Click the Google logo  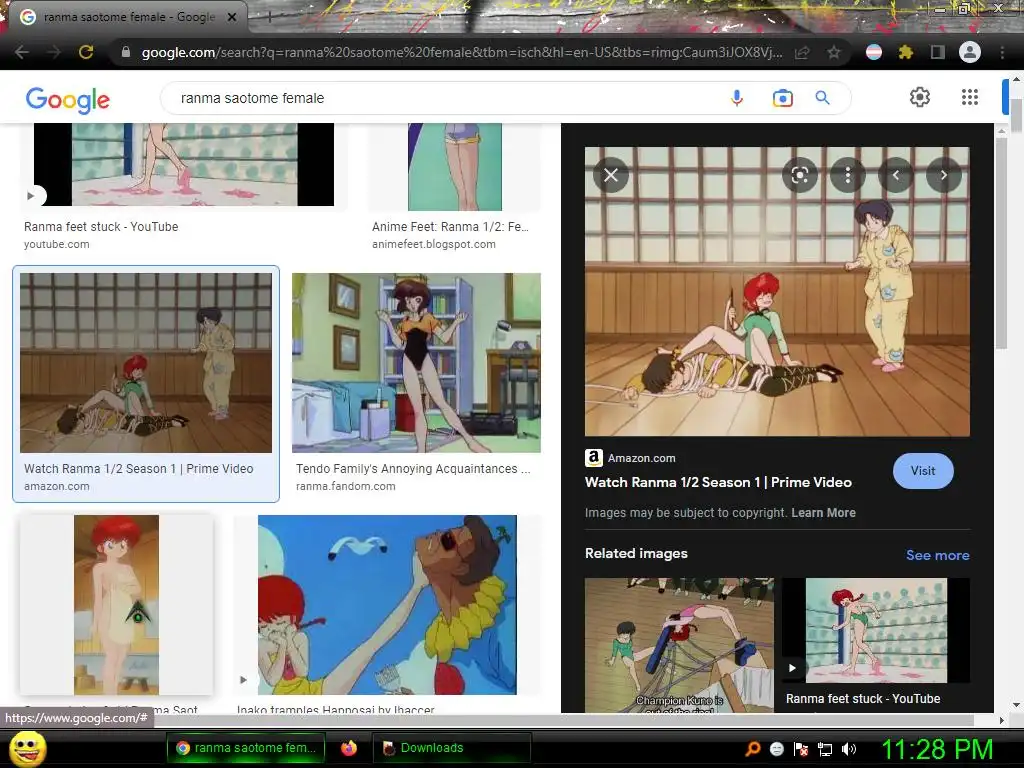[x=68, y=99]
